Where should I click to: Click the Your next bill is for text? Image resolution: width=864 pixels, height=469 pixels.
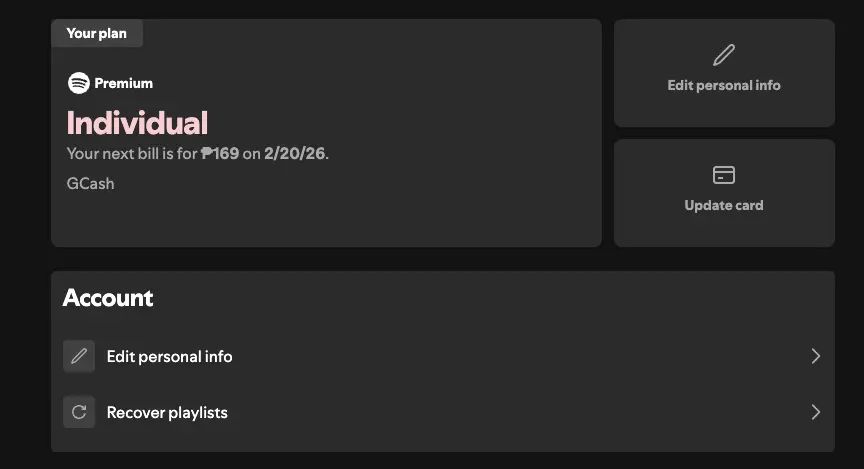click(132, 153)
